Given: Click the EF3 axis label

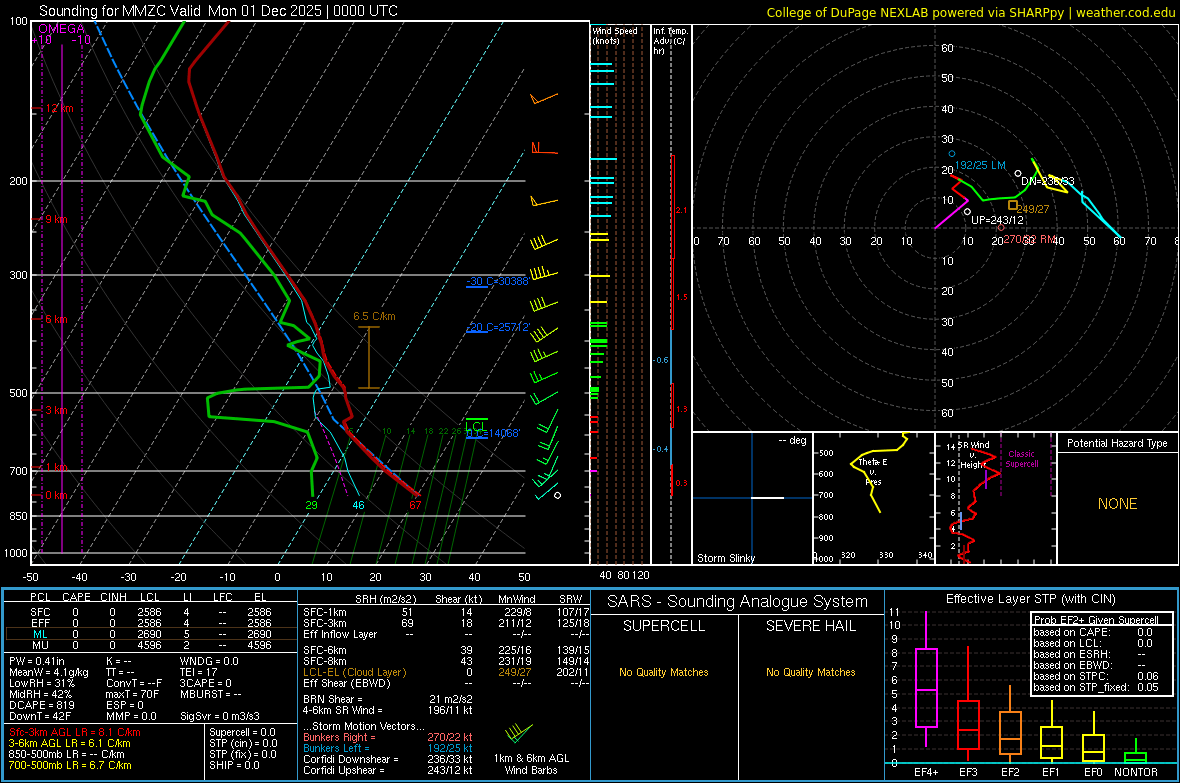Looking at the screenshot, I should [968, 772].
